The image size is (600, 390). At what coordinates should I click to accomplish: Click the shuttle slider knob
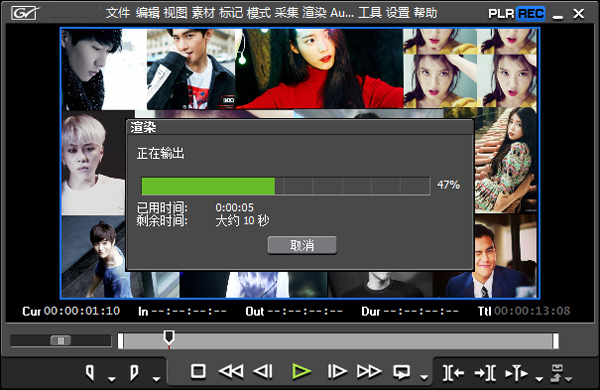tap(61, 340)
